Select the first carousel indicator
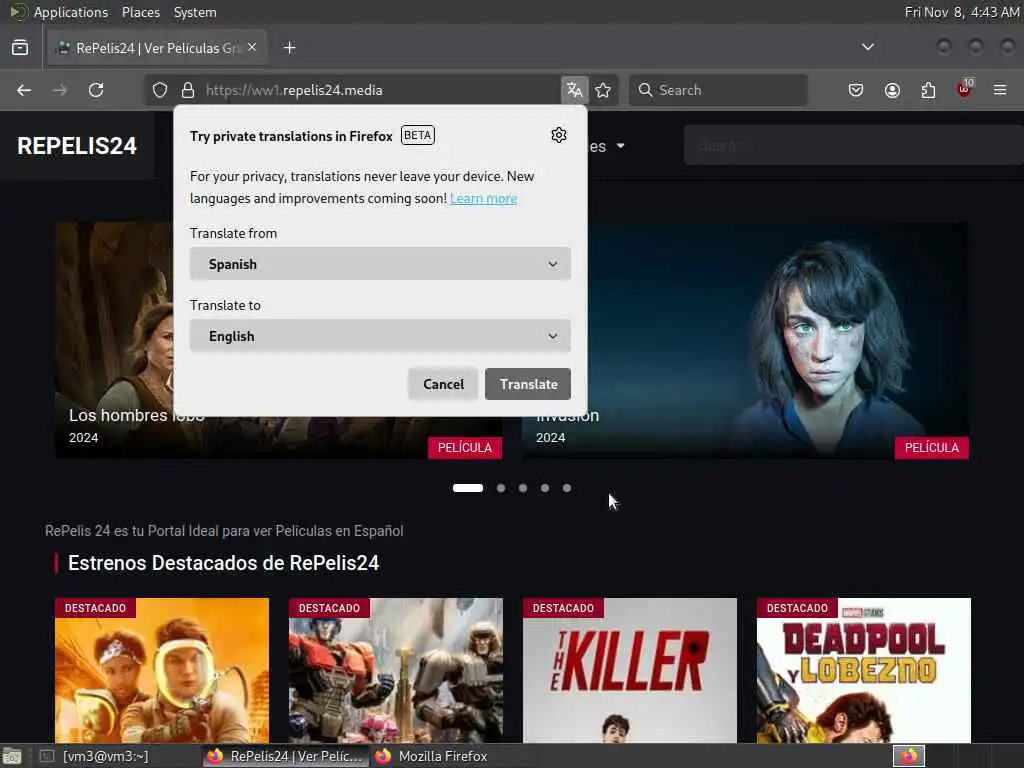The height and width of the screenshot is (768, 1024). [468, 488]
